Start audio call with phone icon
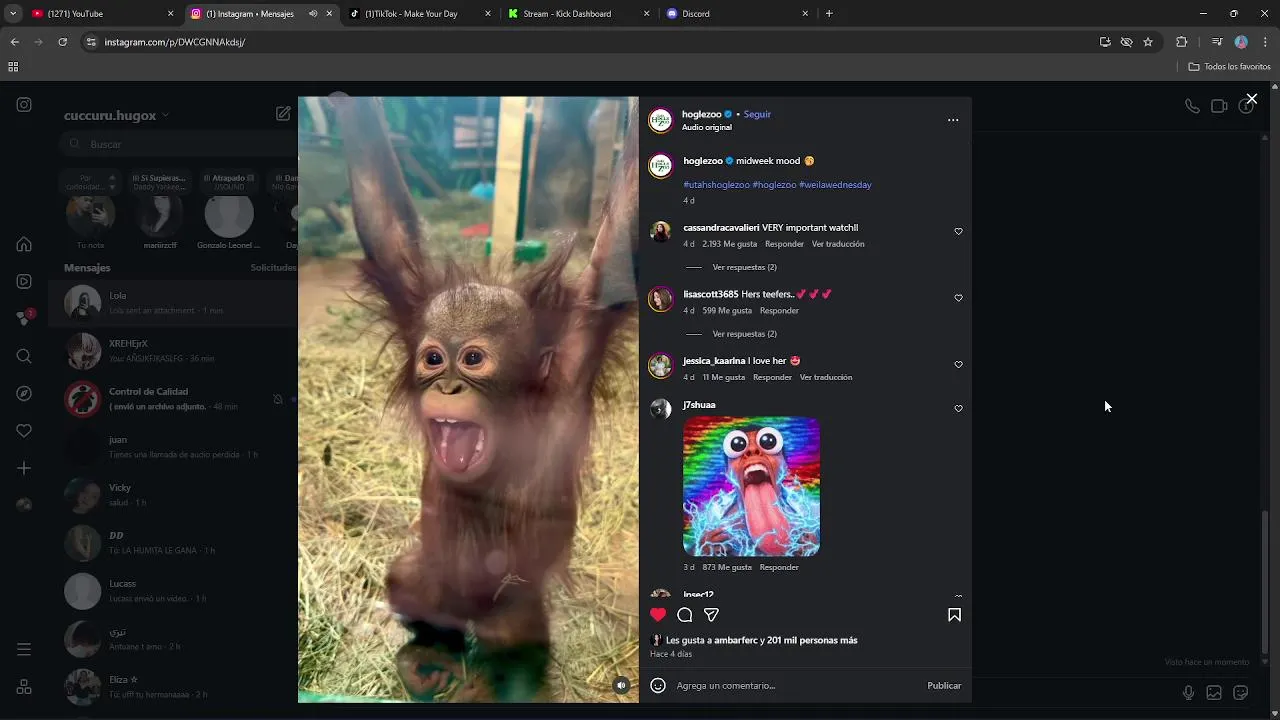Screen dimensions: 1280x720 pyautogui.click(x=1192, y=106)
